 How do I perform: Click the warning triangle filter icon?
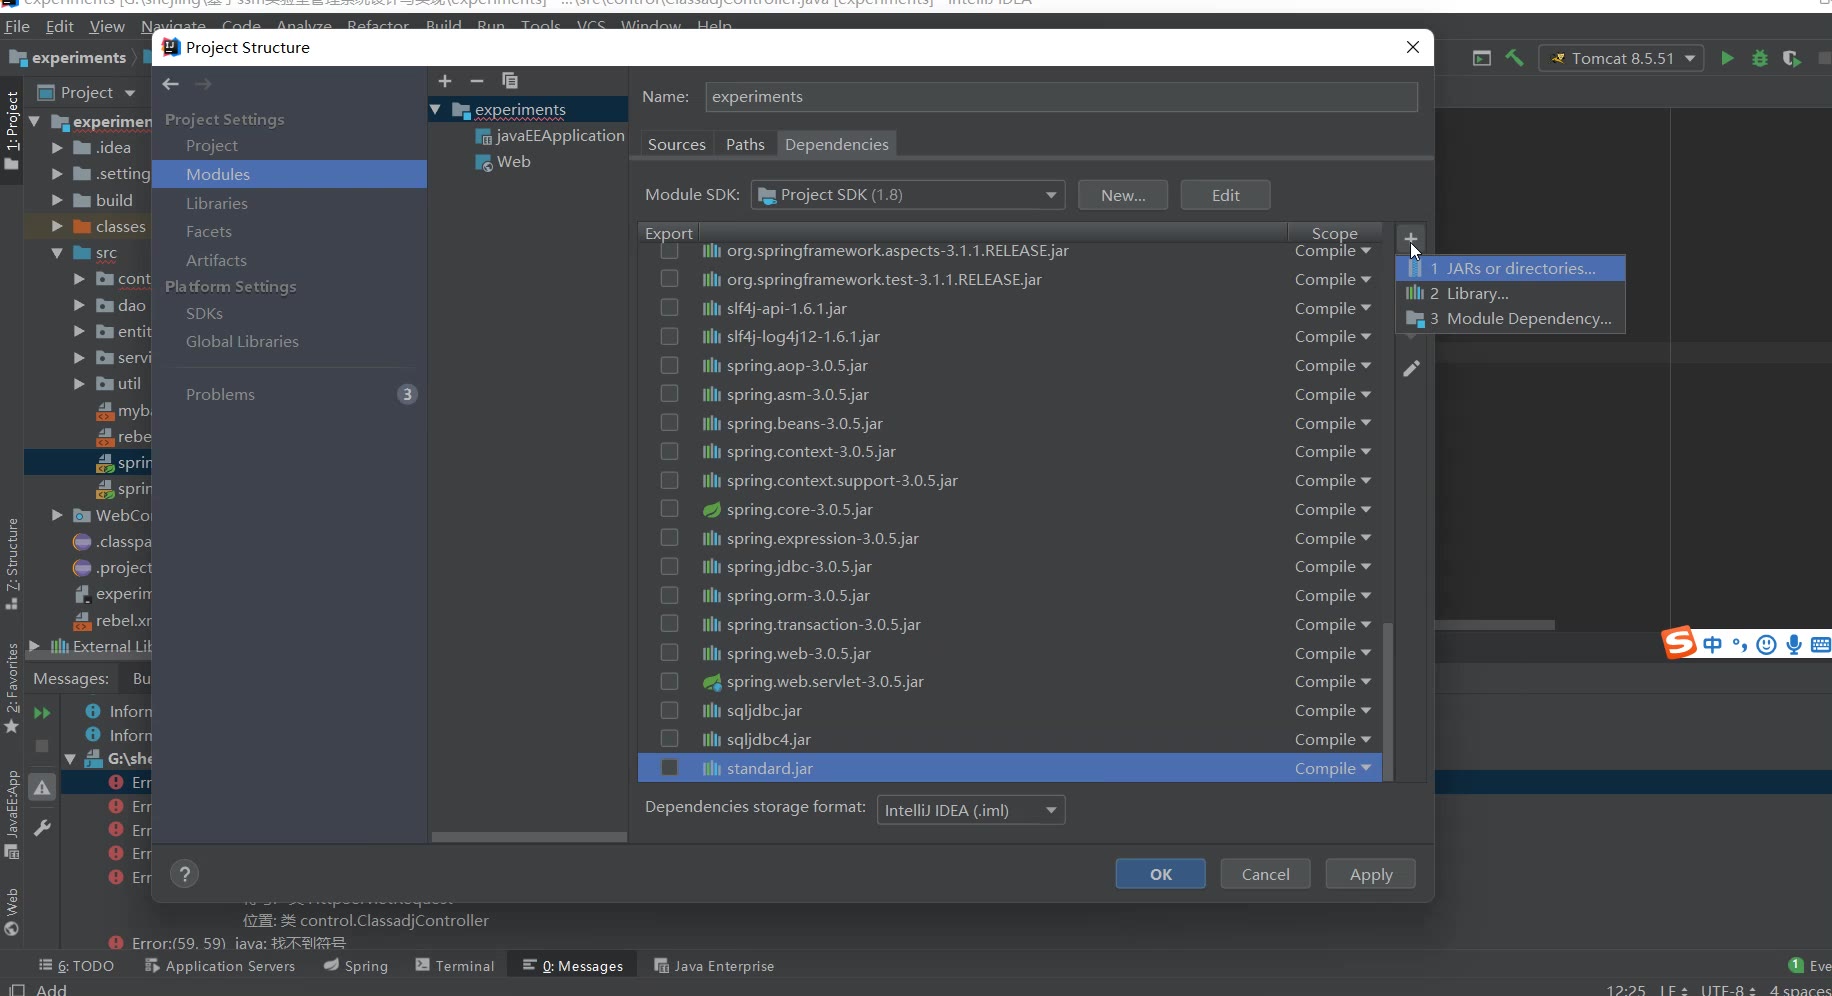click(42, 788)
